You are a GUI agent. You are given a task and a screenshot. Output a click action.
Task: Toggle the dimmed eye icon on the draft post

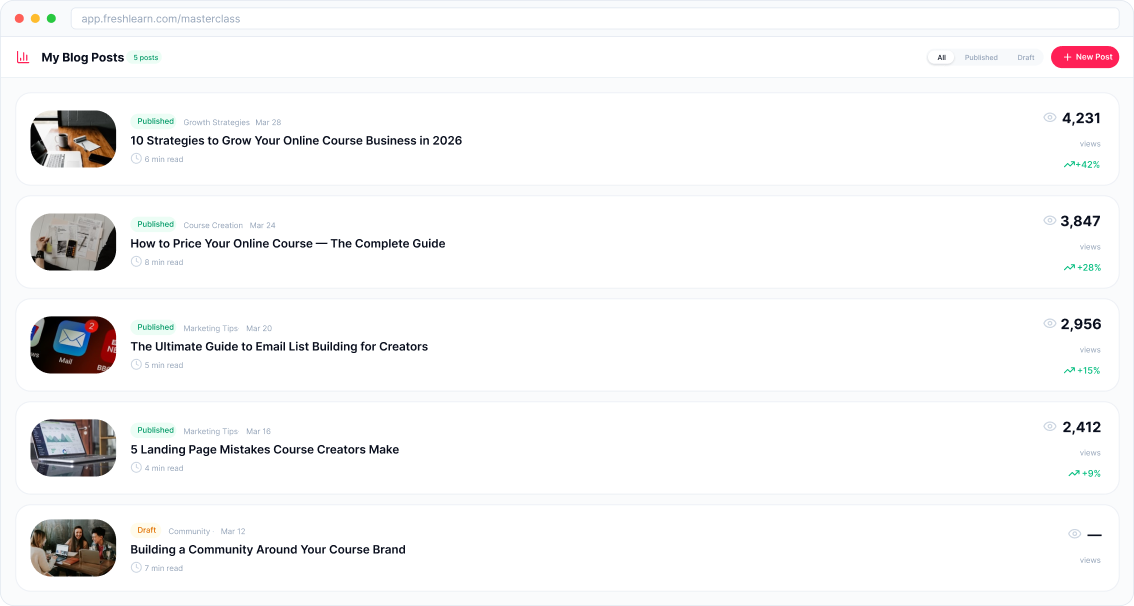[x=1074, y=533]
